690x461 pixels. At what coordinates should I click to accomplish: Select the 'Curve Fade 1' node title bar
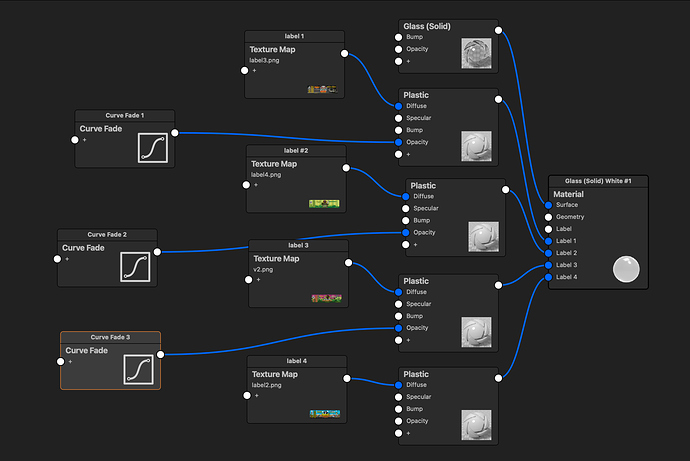click(125, 116)
